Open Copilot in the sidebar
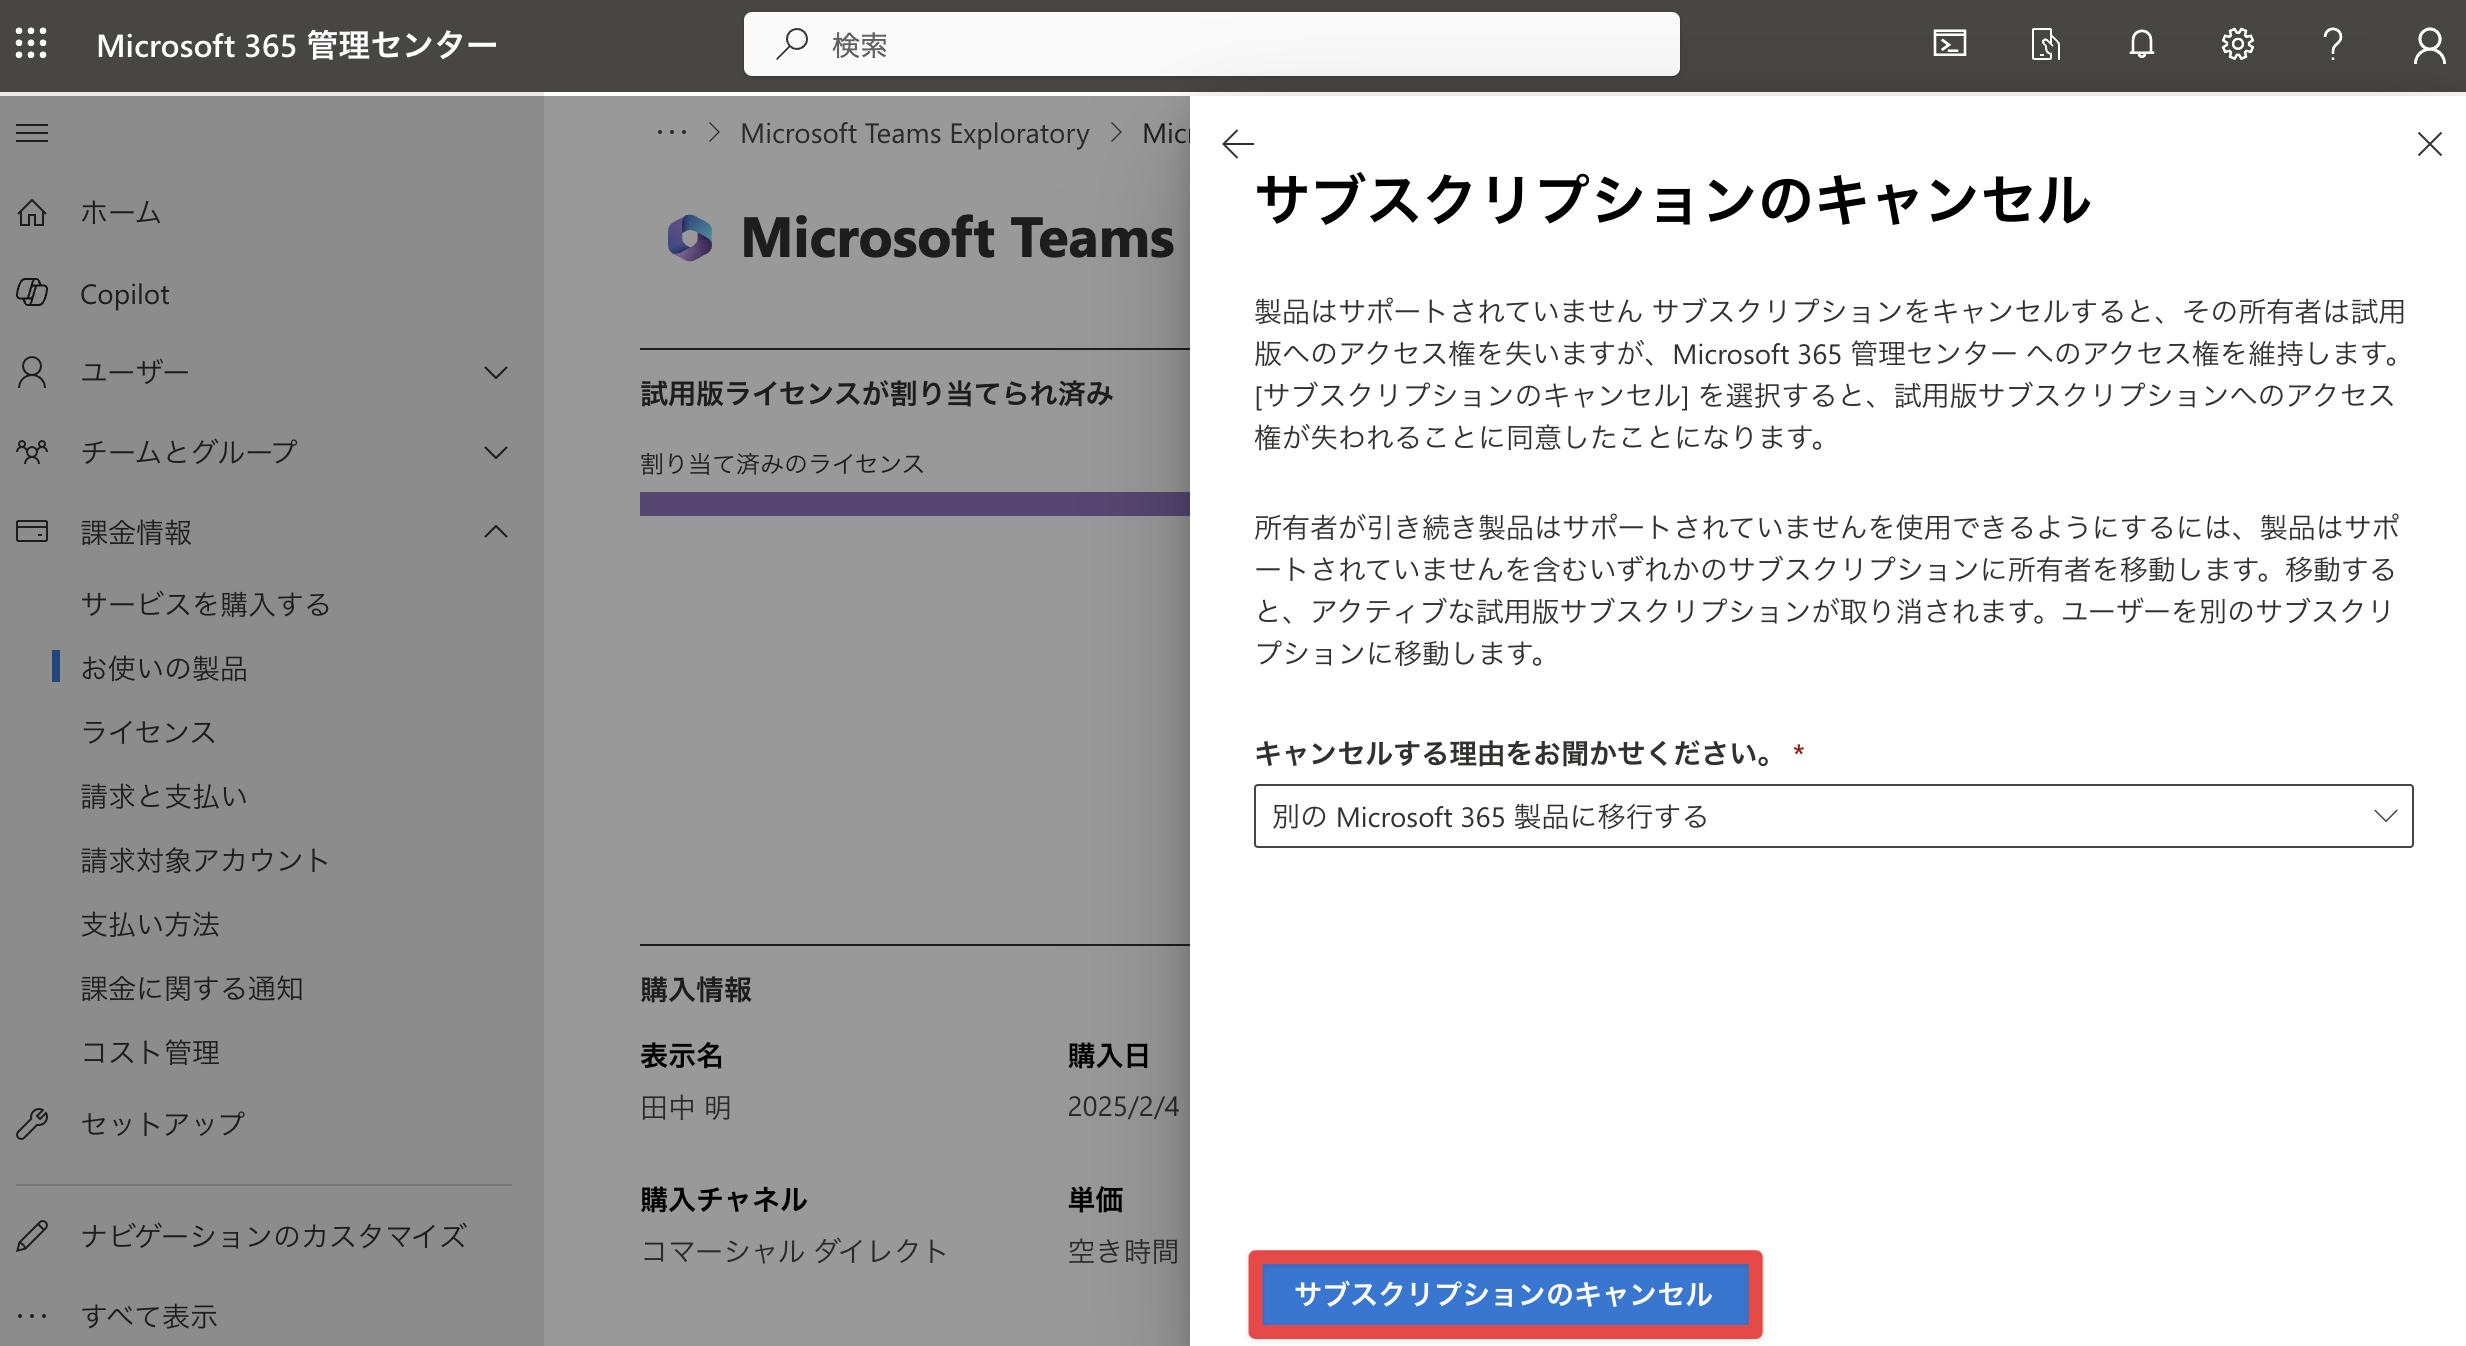2466x1346 pixels. 125,294
